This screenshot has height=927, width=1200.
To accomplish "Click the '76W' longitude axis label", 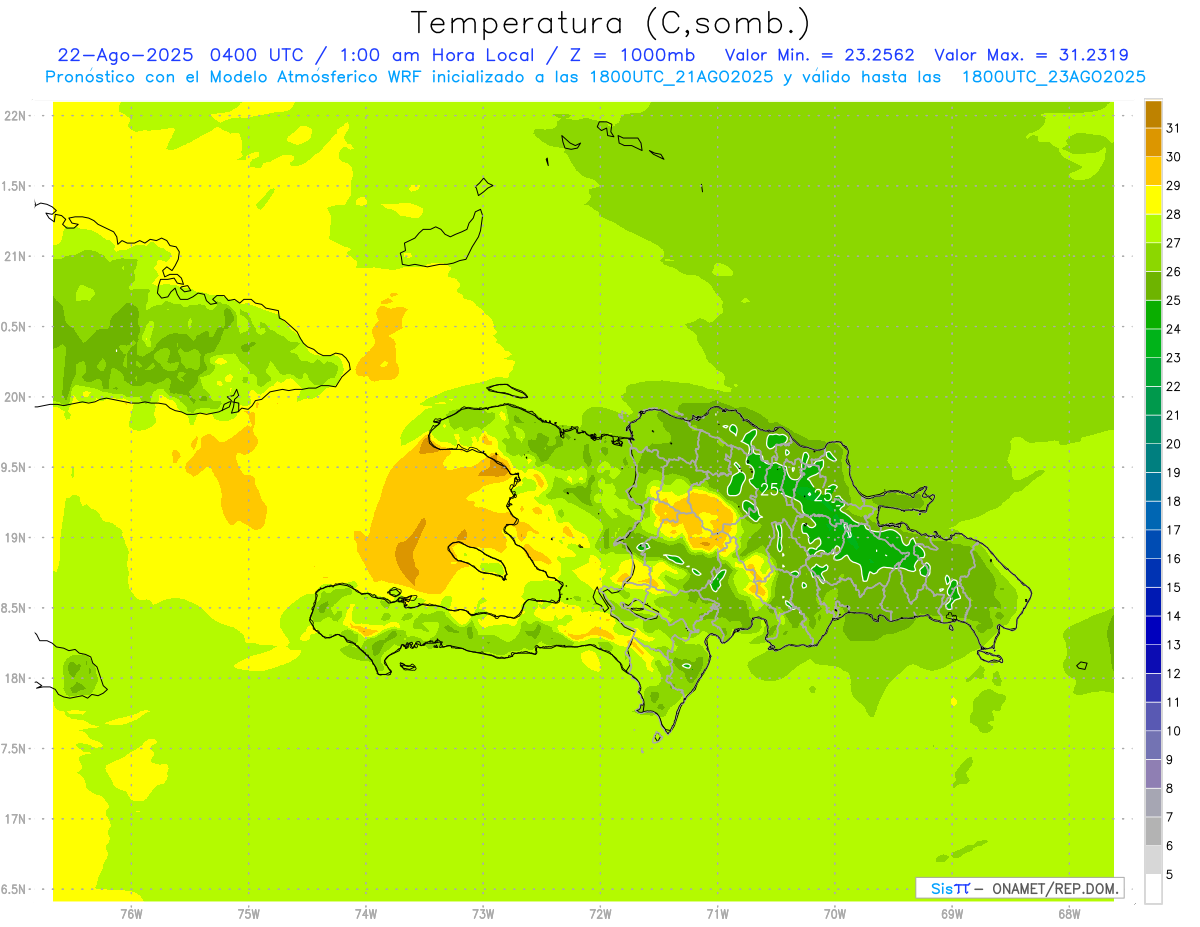I will click(131, 914).
